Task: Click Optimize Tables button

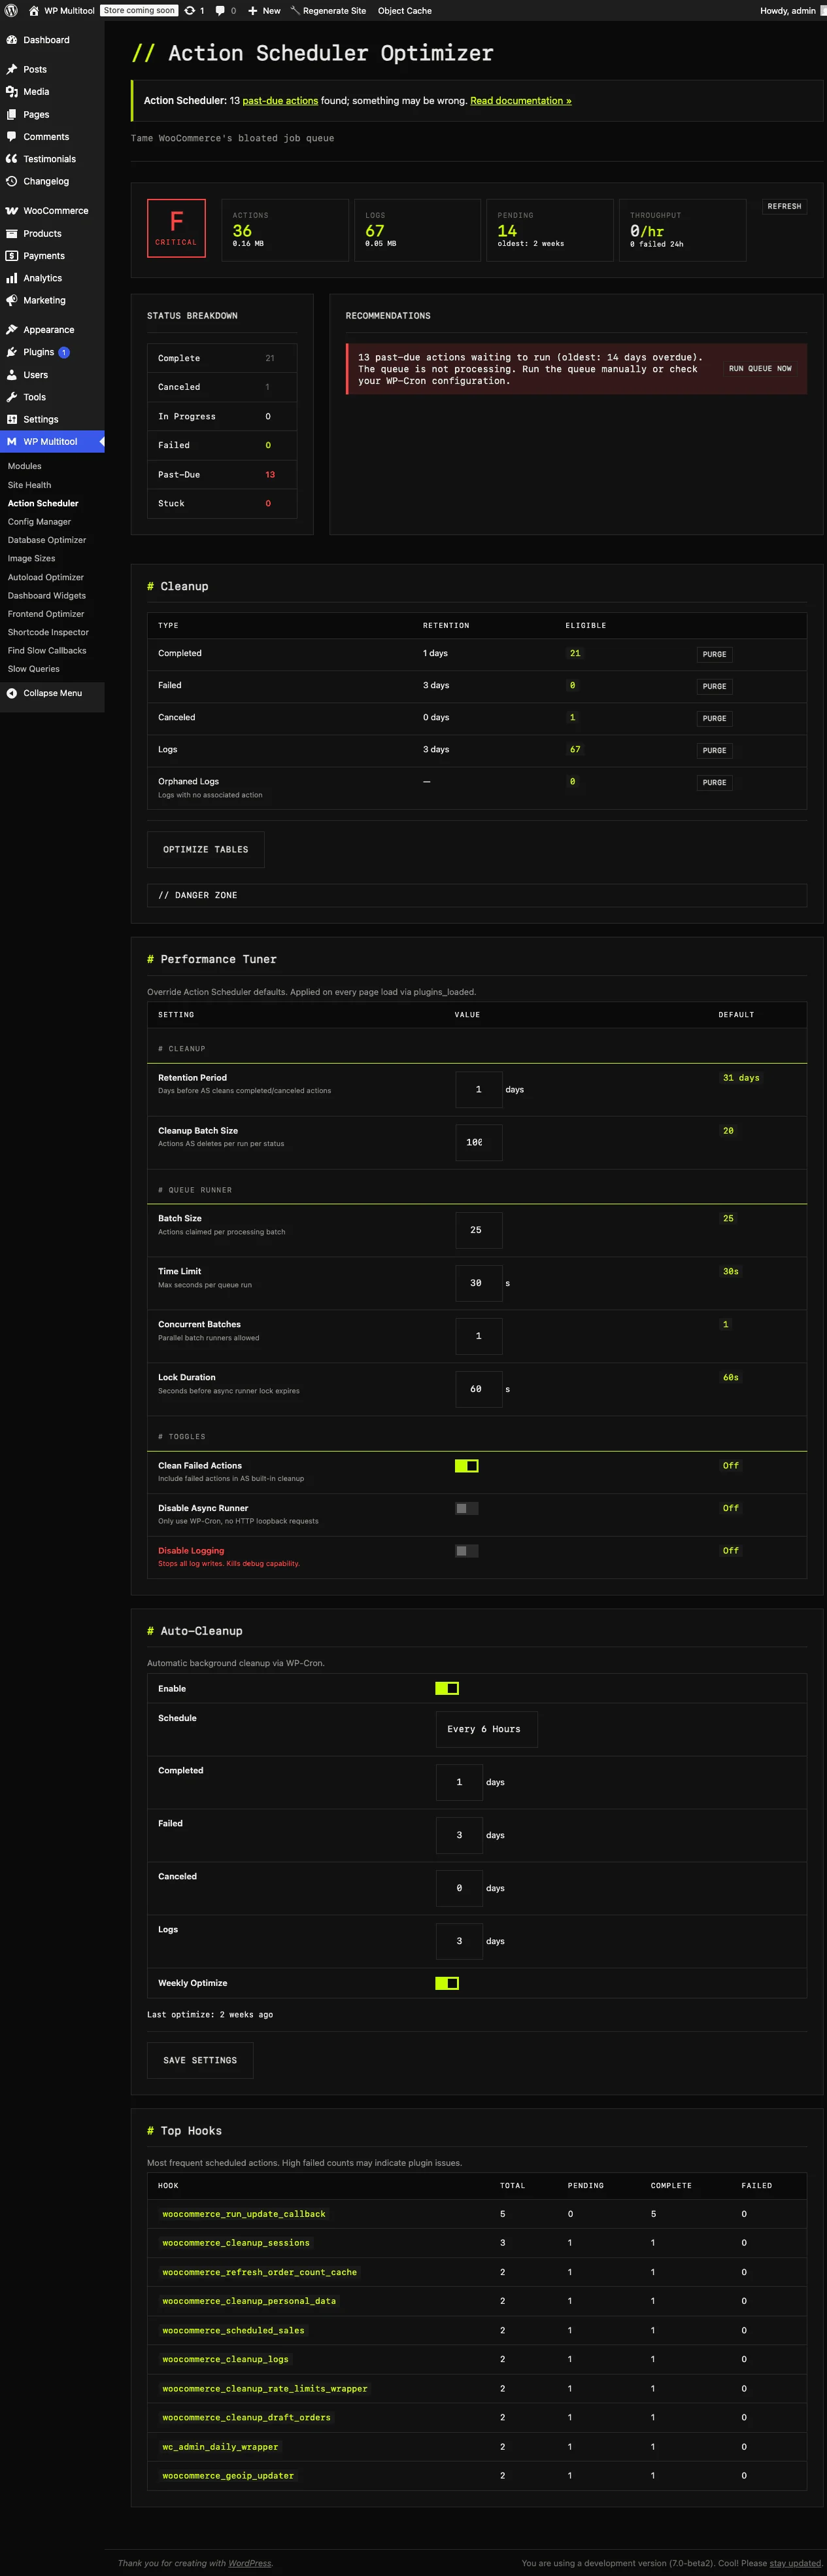Action: pos(206,849)
